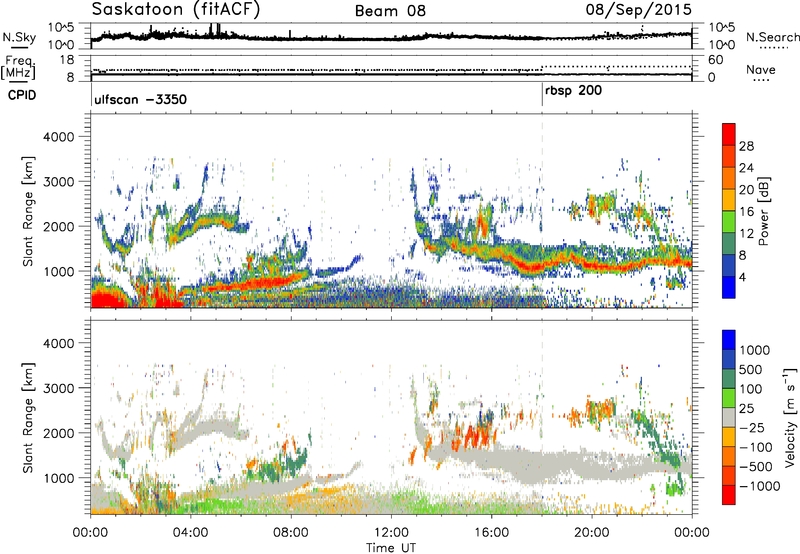Viewport: 800px width, 554px height.
Task: Click the '4000' range tick of the power panel
Action: point(58,137)
